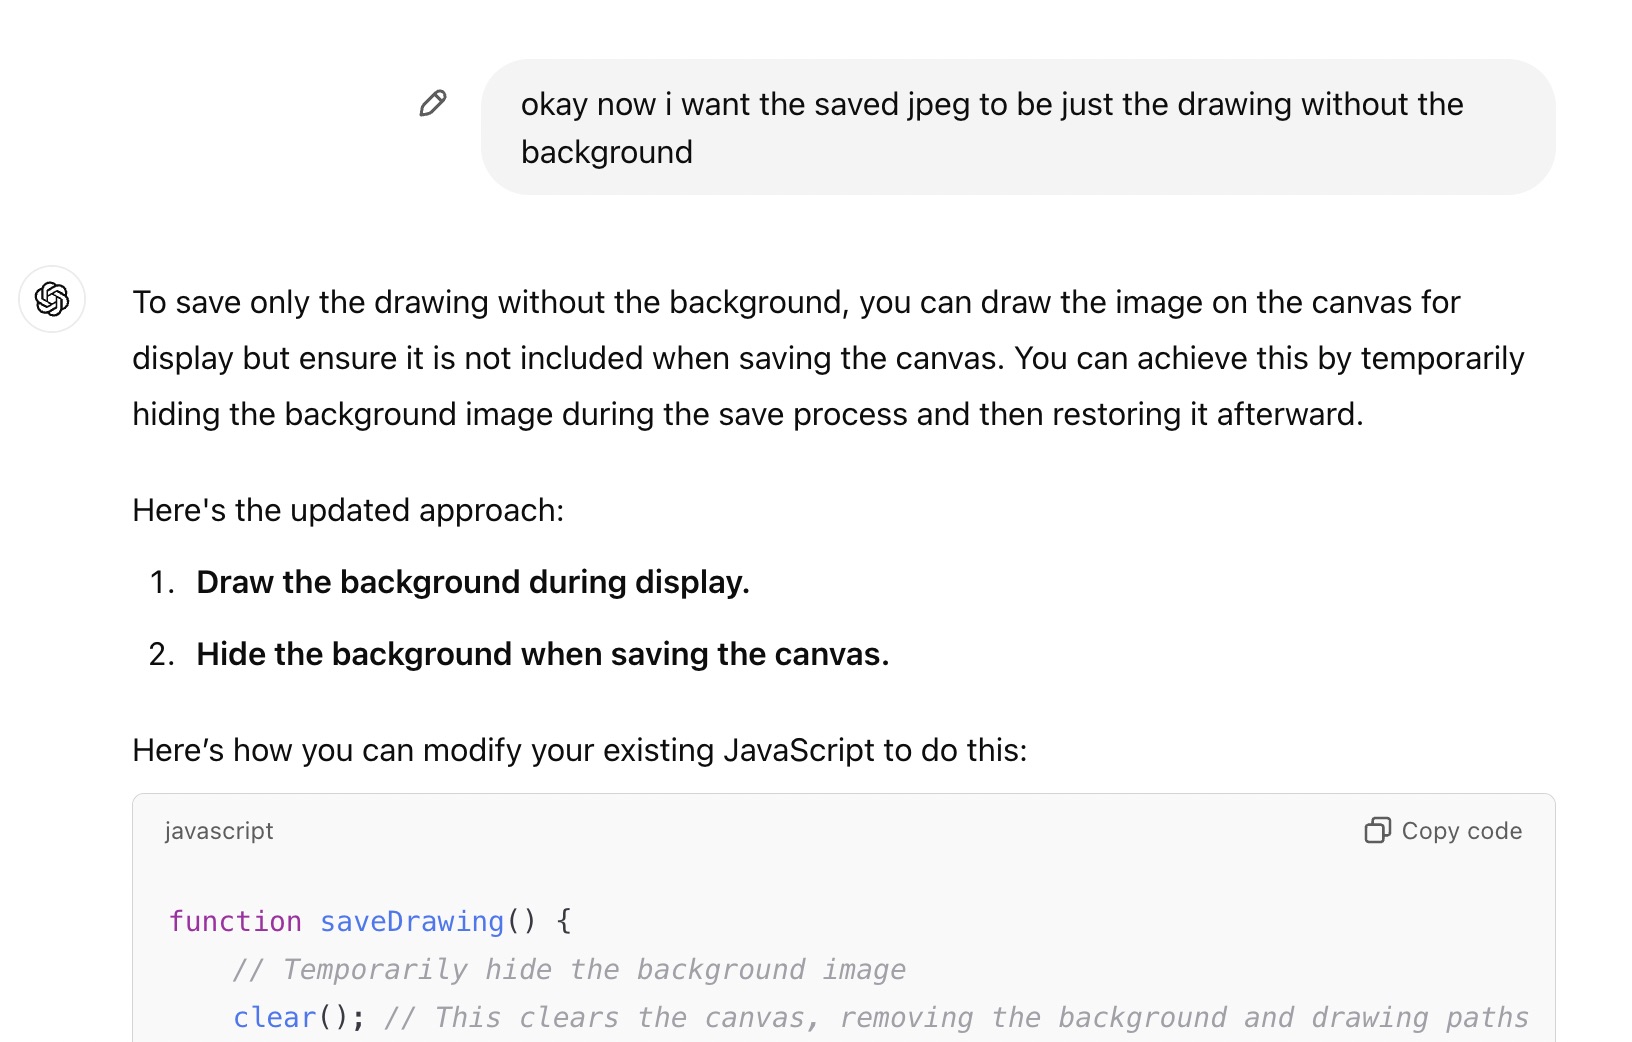This screenshot has width=1632, height=1042.
Task: Click the pencil edit message icon
Action: pyautogui.click(x=432, y=103)
